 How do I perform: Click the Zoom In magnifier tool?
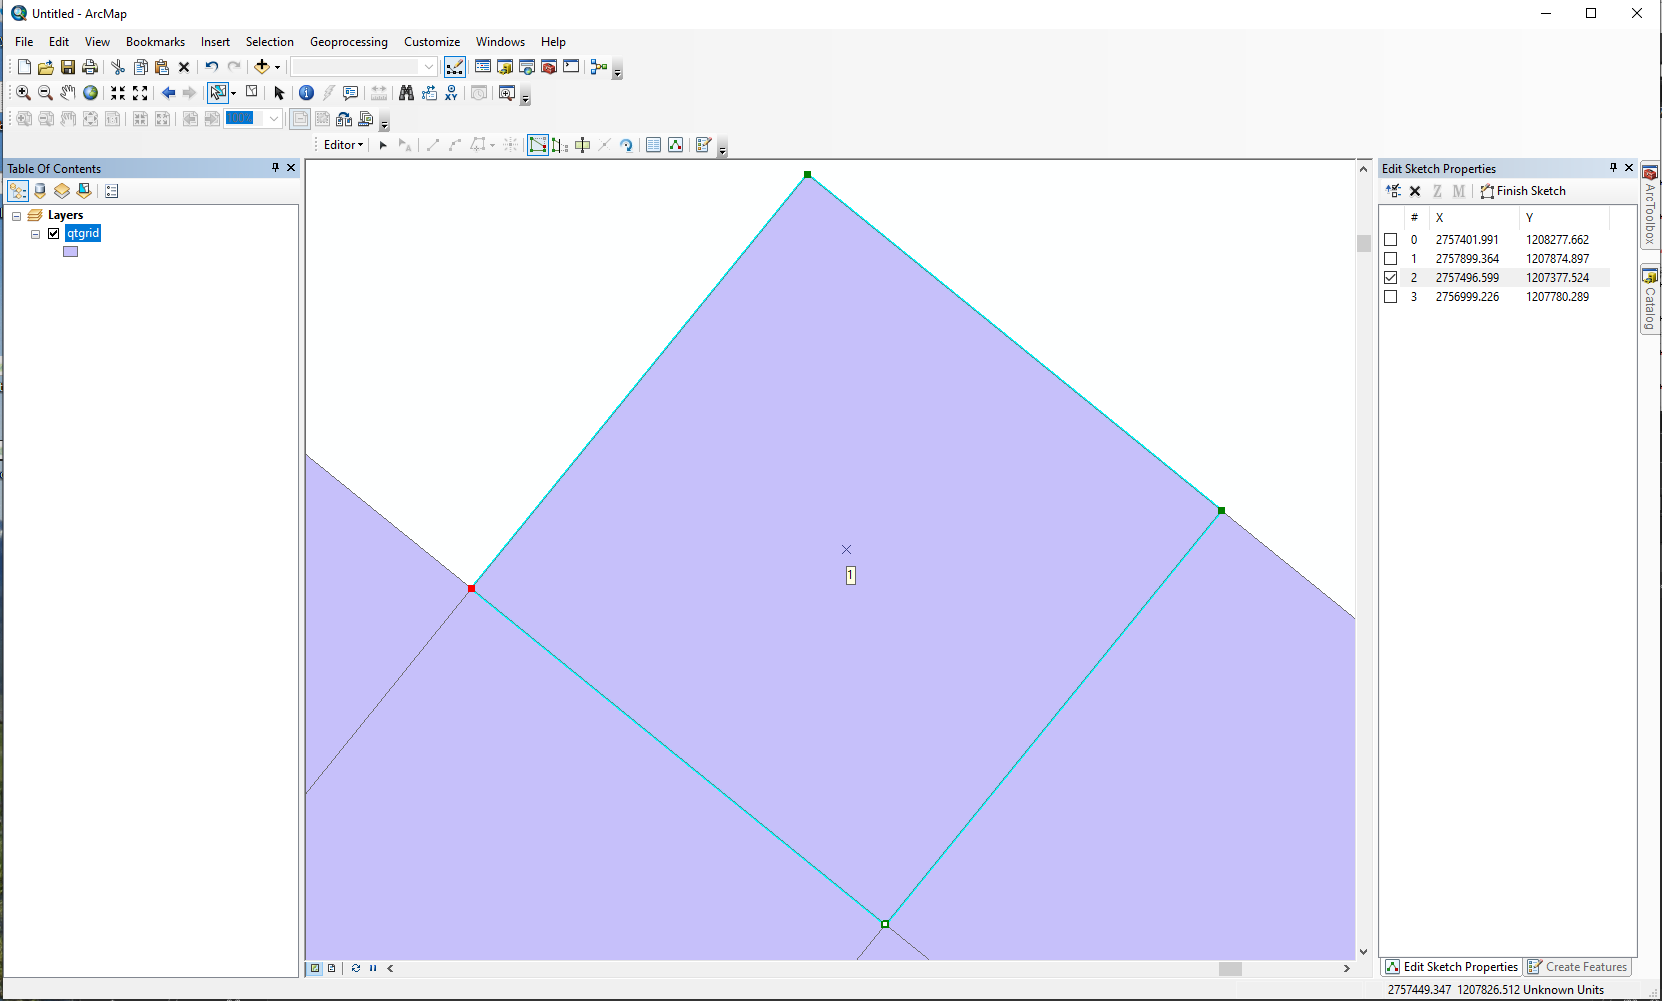point(23,92)
